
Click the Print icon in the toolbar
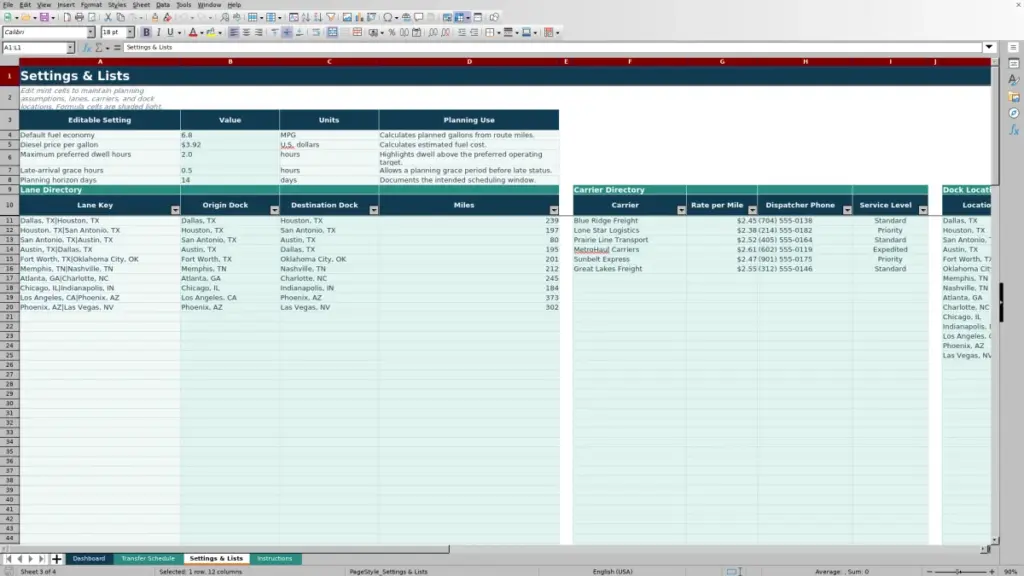(79, 18)
